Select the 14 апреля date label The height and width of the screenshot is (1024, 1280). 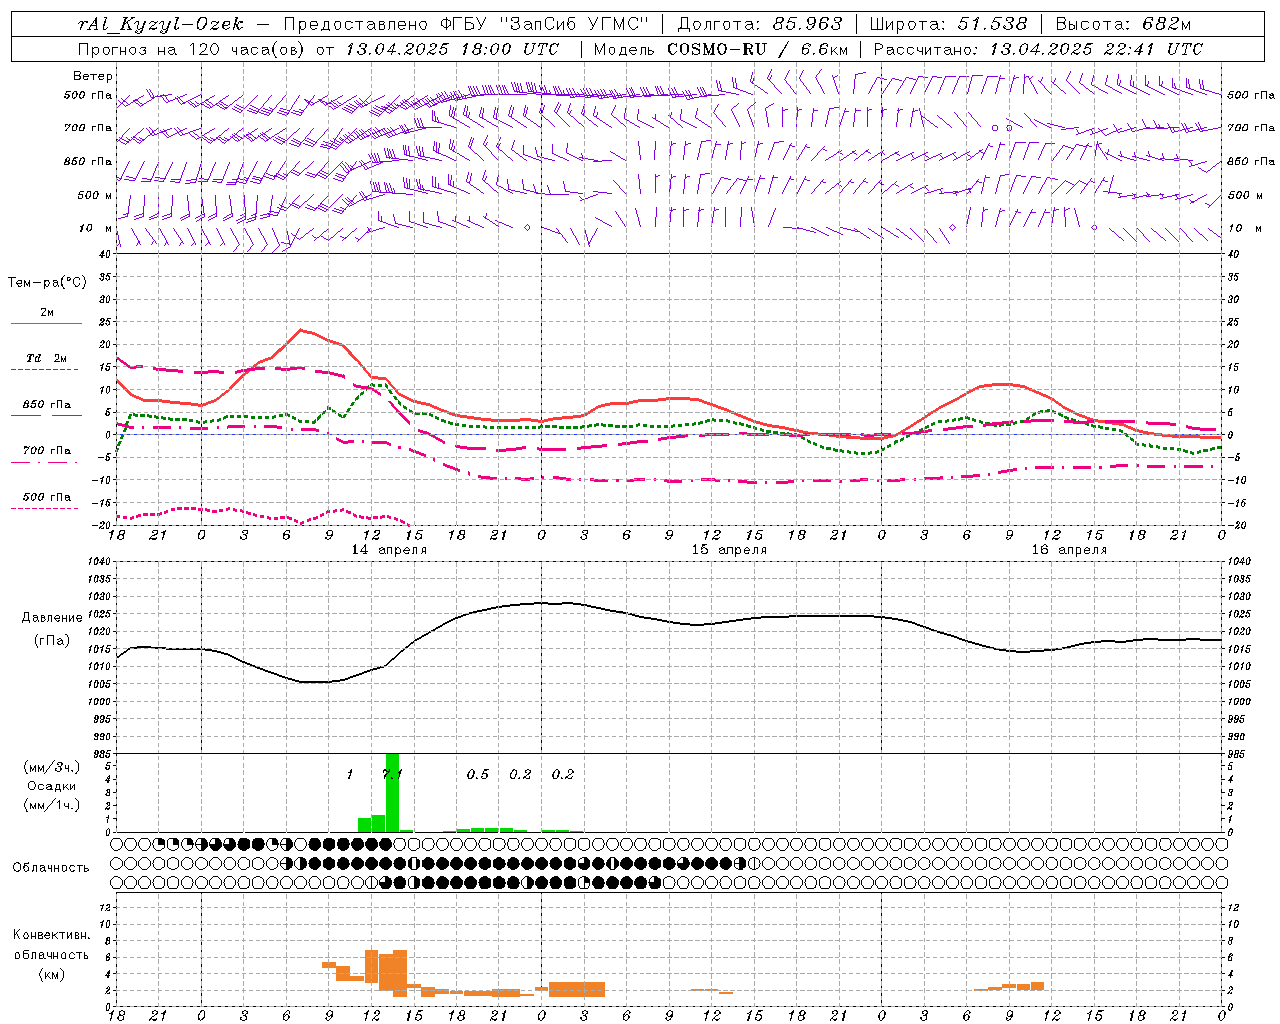(389, 550)
